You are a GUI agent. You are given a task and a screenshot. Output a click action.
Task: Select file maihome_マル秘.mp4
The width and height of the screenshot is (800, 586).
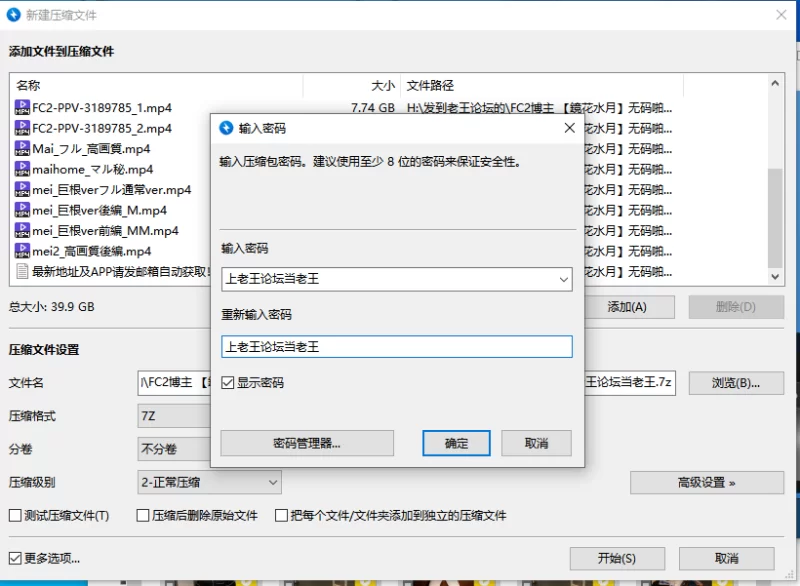click(92, 169)
